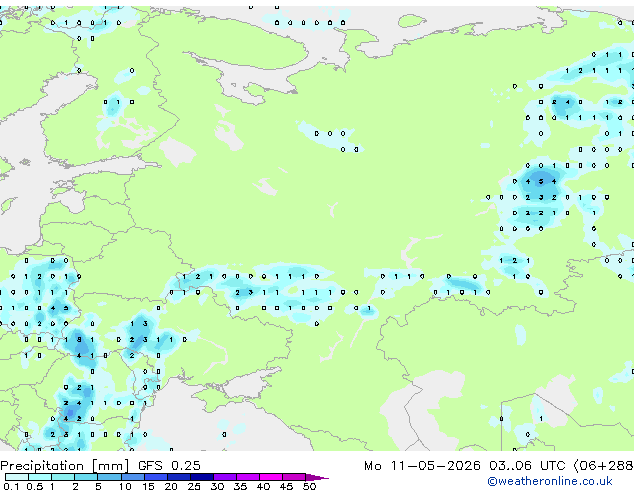Select the '20' legend scale label
Screen dimensions: 634x490
171,486
